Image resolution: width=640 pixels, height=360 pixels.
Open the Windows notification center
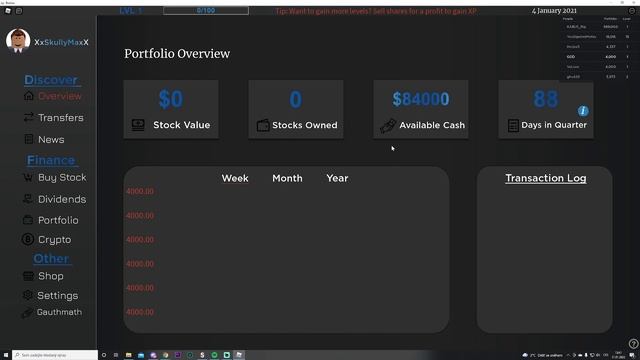[x=632, y=355]
